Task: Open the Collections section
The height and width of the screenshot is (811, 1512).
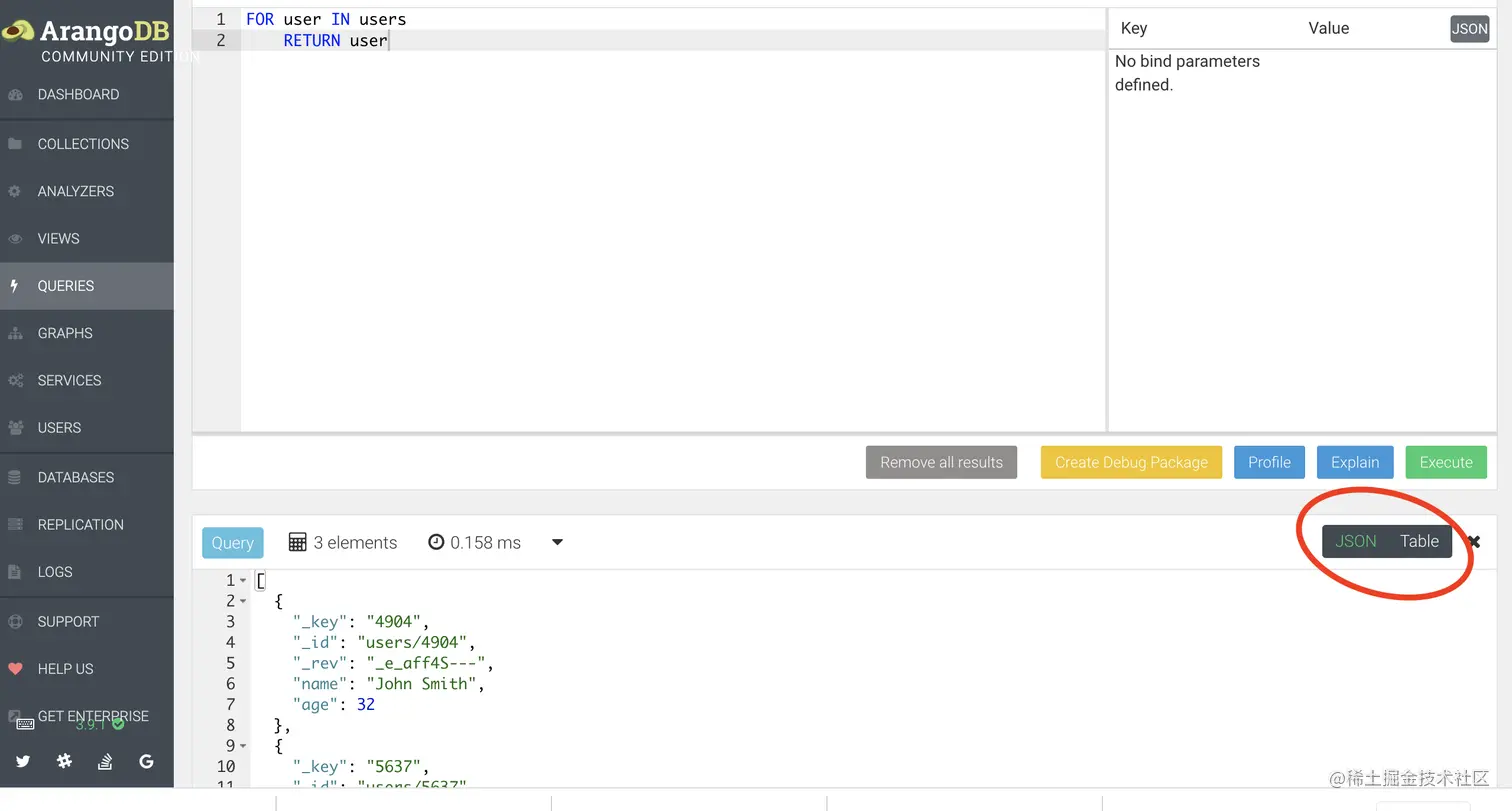Action: click(x=86, y=144)
